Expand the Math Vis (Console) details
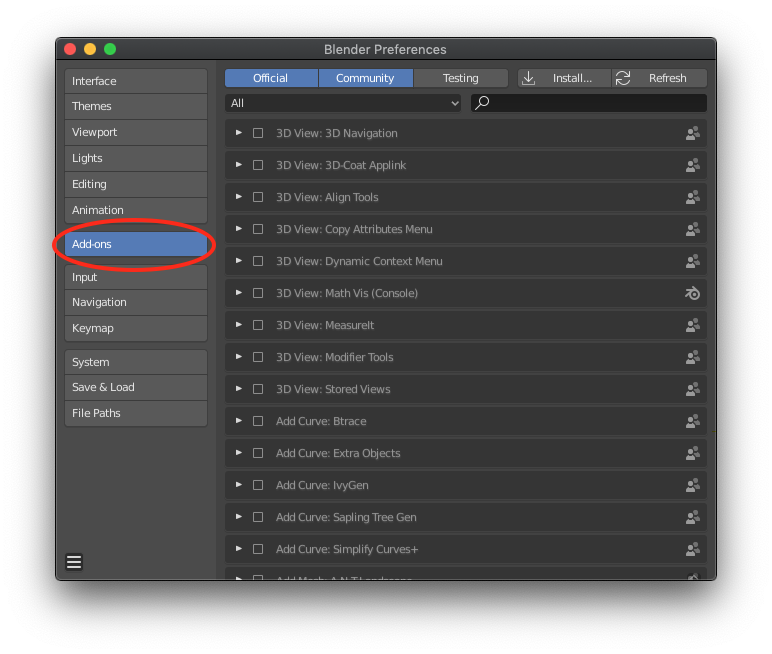772x654 pixels. (239, 293)
